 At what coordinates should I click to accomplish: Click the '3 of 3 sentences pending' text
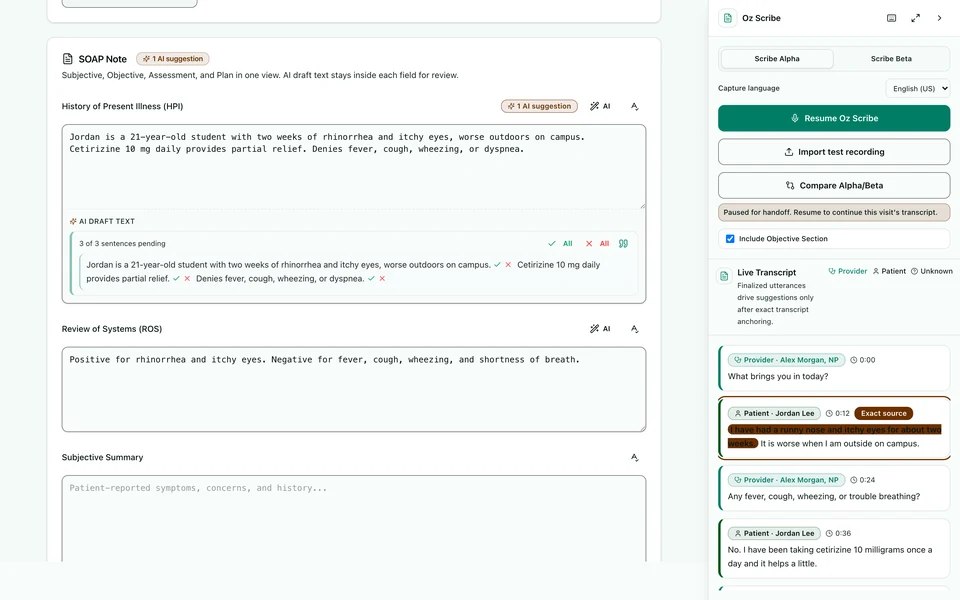(122, 244)
